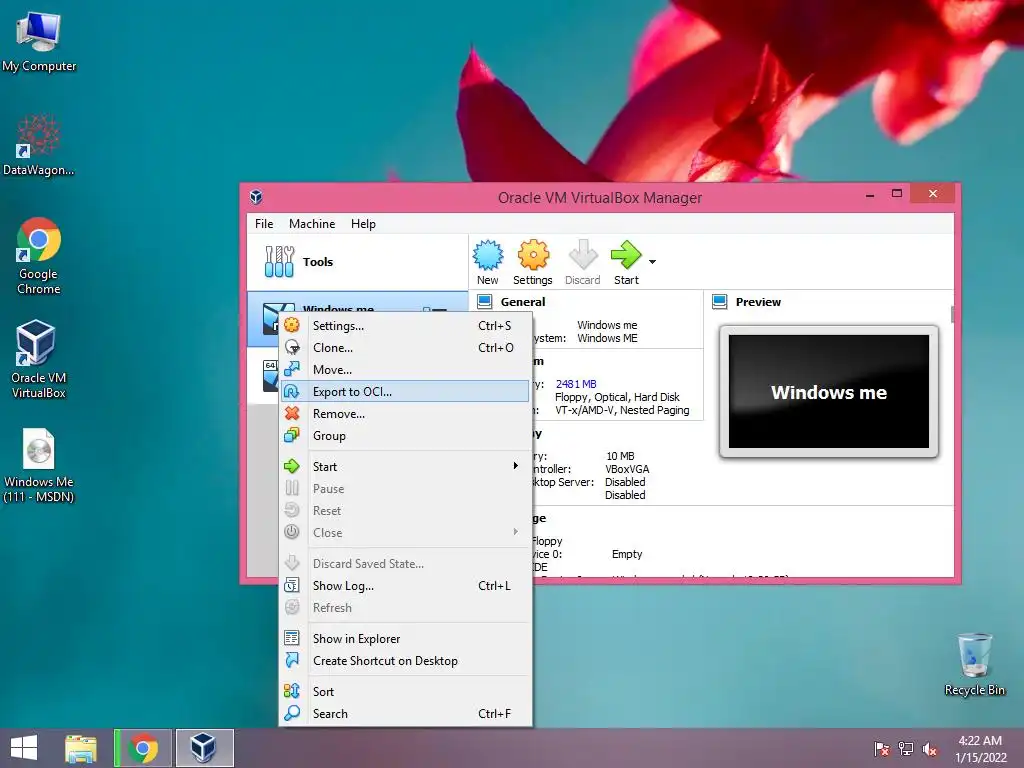This screenshot has width=1024, height=768.
Task: Click the Windows Start button on taskbar
Action: pos(24,748)
